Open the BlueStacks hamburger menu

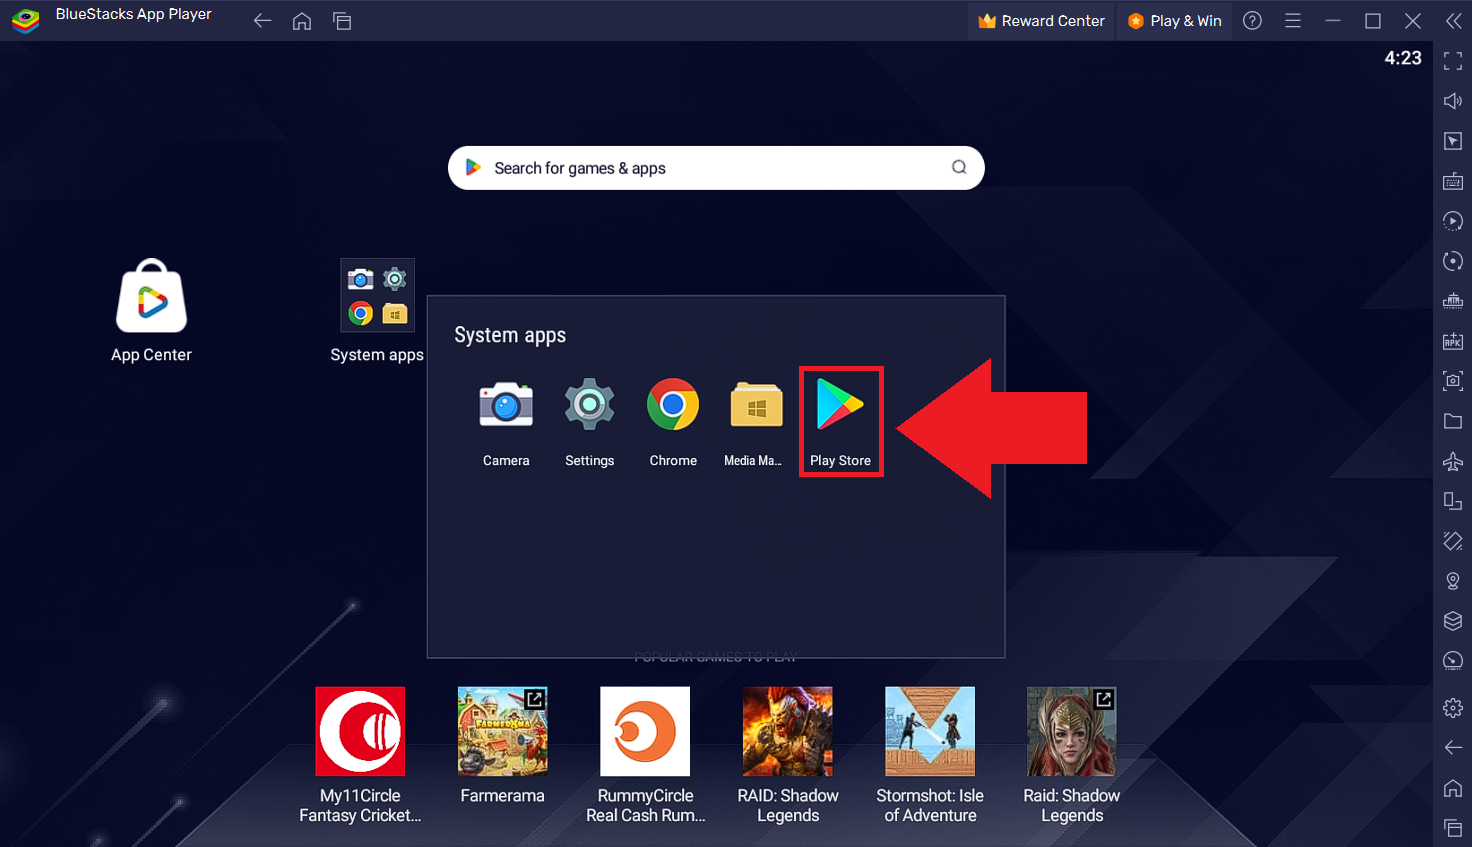coord(1293,20)
